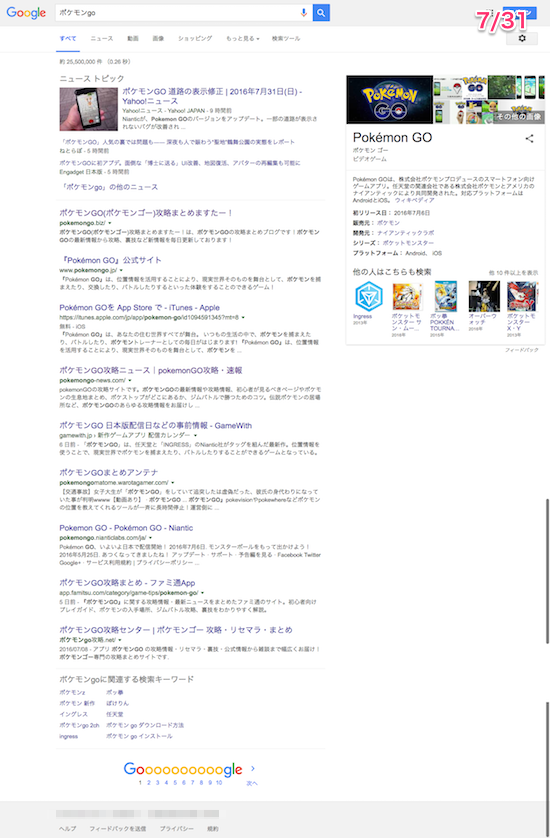Click the blue search magnifier button

tap(321, 12)
